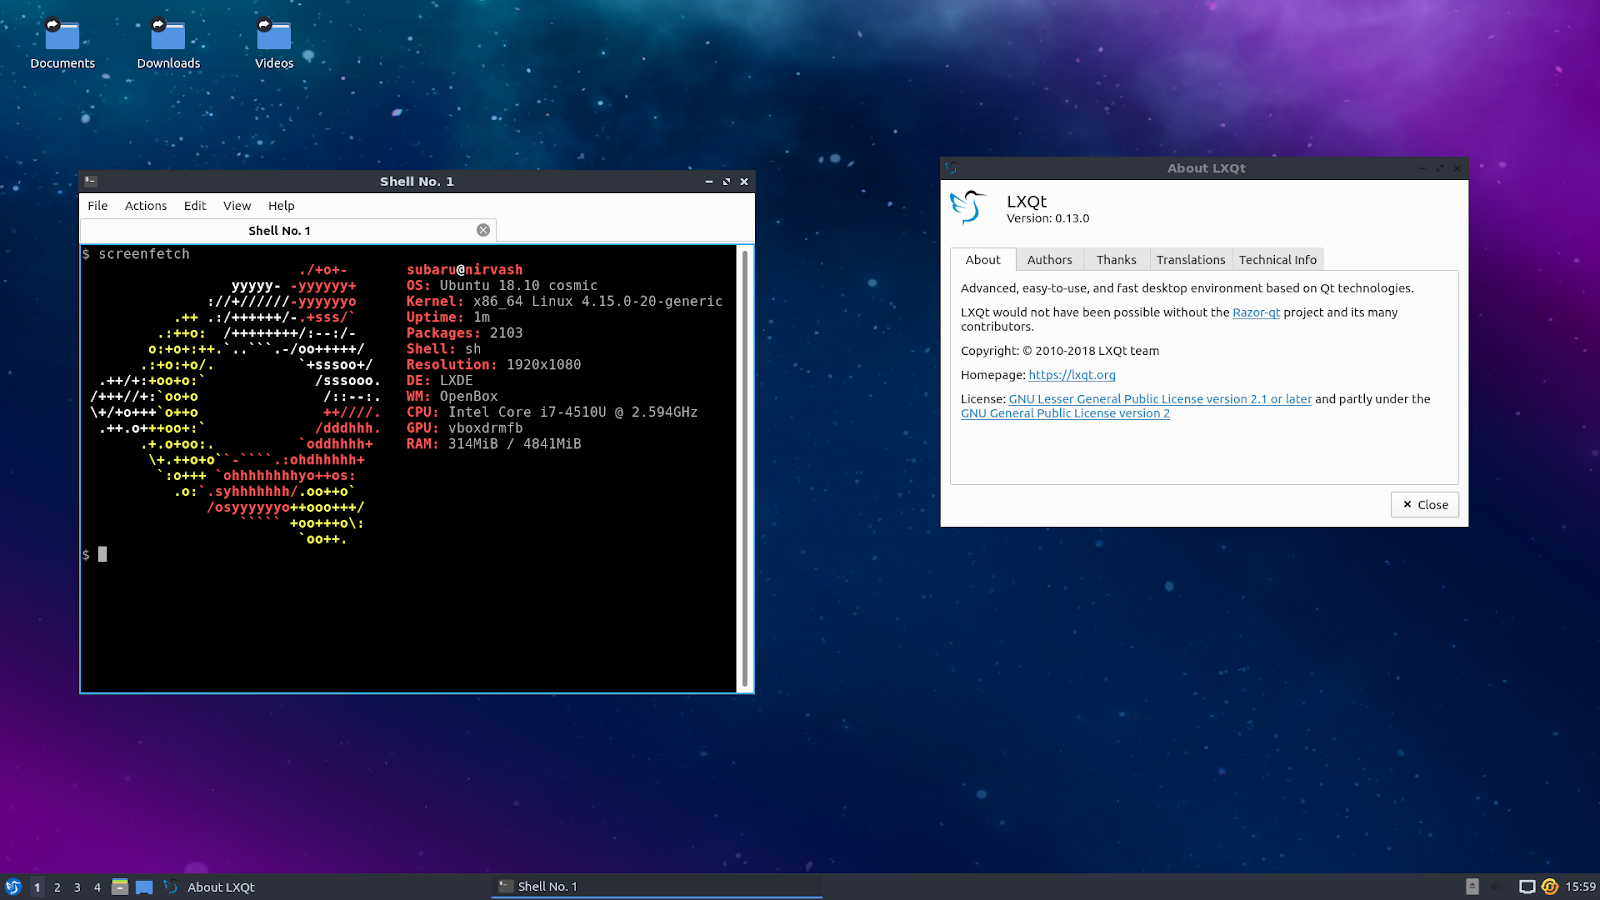Screen dimensions: 1600x900
Task: Click the display monitor tray icon
Action: [1527, 886]
